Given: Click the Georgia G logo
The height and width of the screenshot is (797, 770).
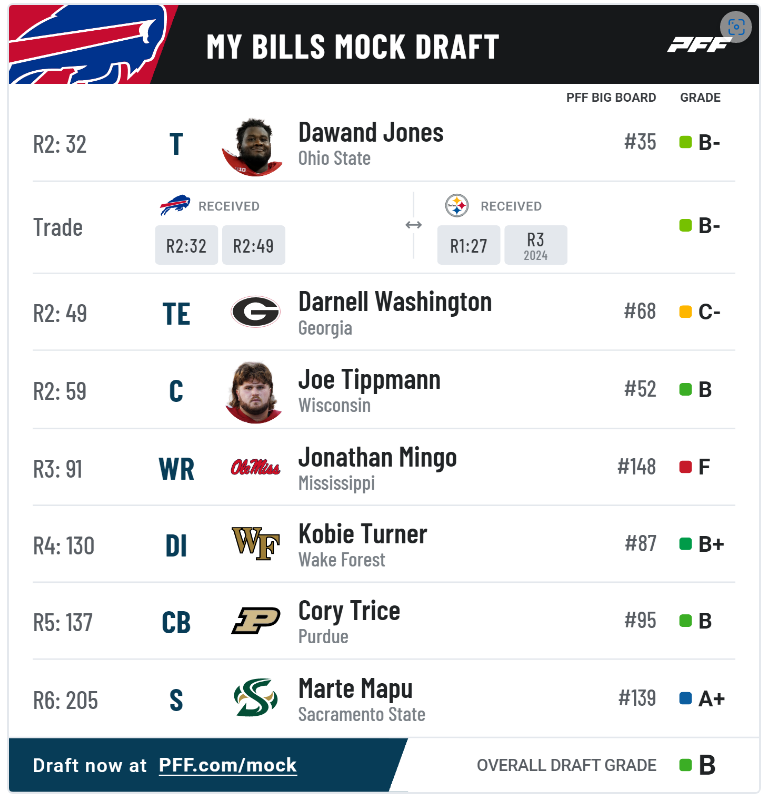Looking at the screenshot, I should (255, 311).
